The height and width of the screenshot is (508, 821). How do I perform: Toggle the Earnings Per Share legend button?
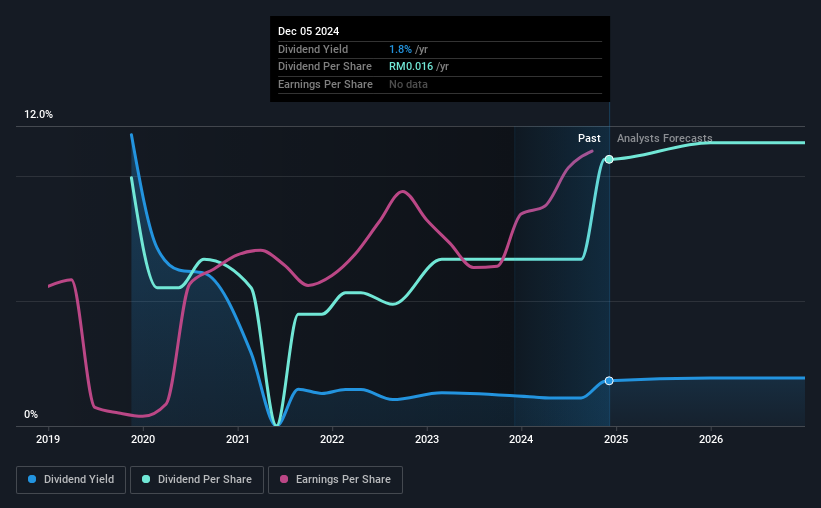point(335,480)
